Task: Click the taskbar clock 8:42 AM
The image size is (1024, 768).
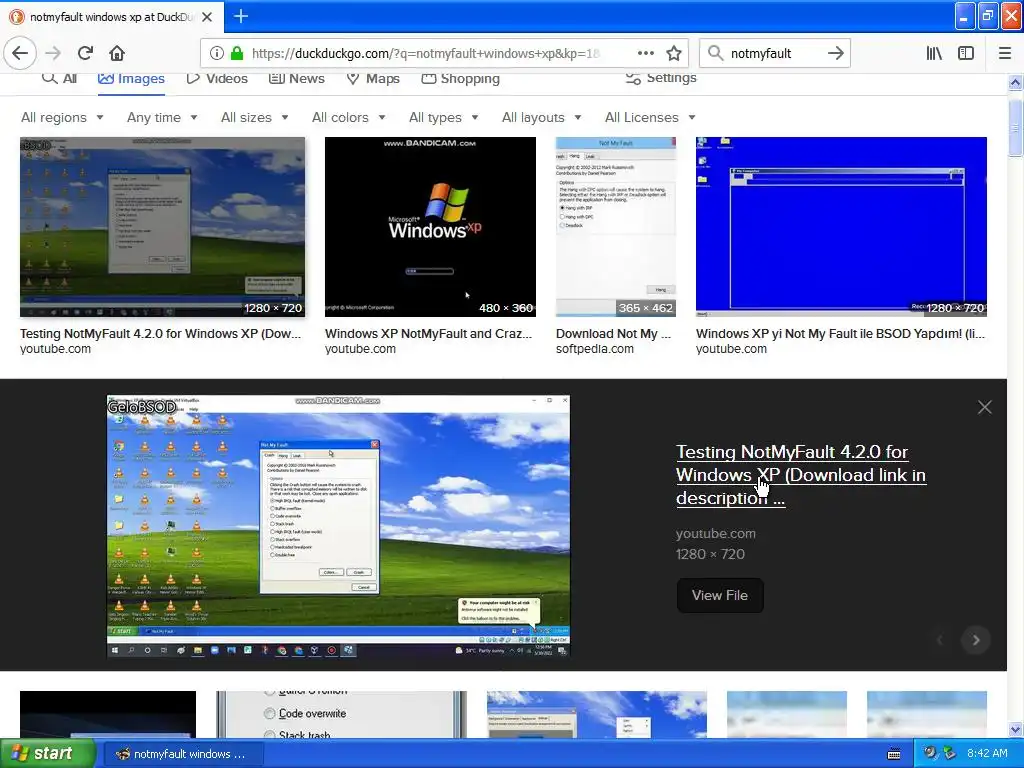Action: (x=987, y=754)
